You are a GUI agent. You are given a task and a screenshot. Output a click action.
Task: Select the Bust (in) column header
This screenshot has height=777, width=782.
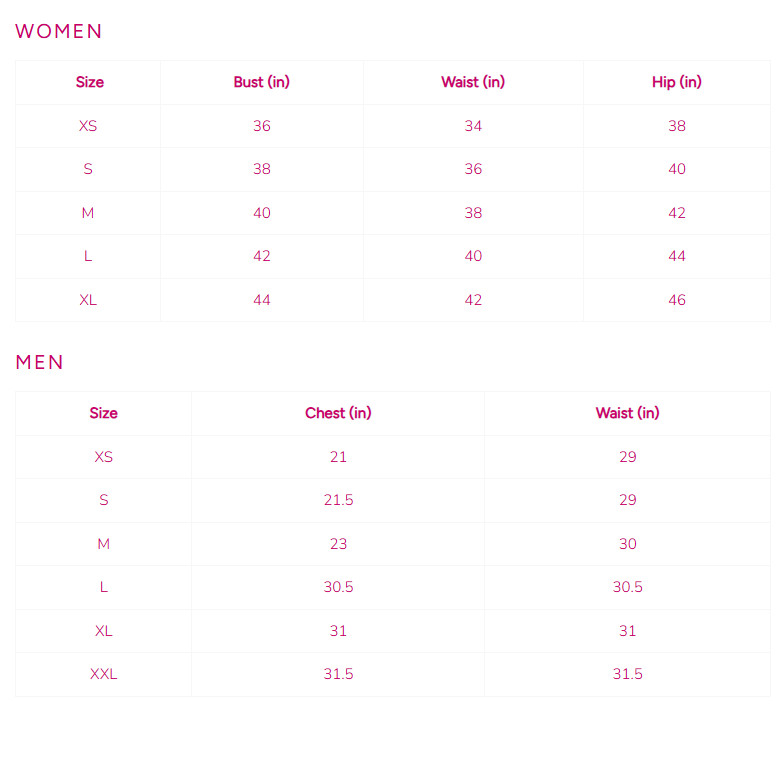262,82
